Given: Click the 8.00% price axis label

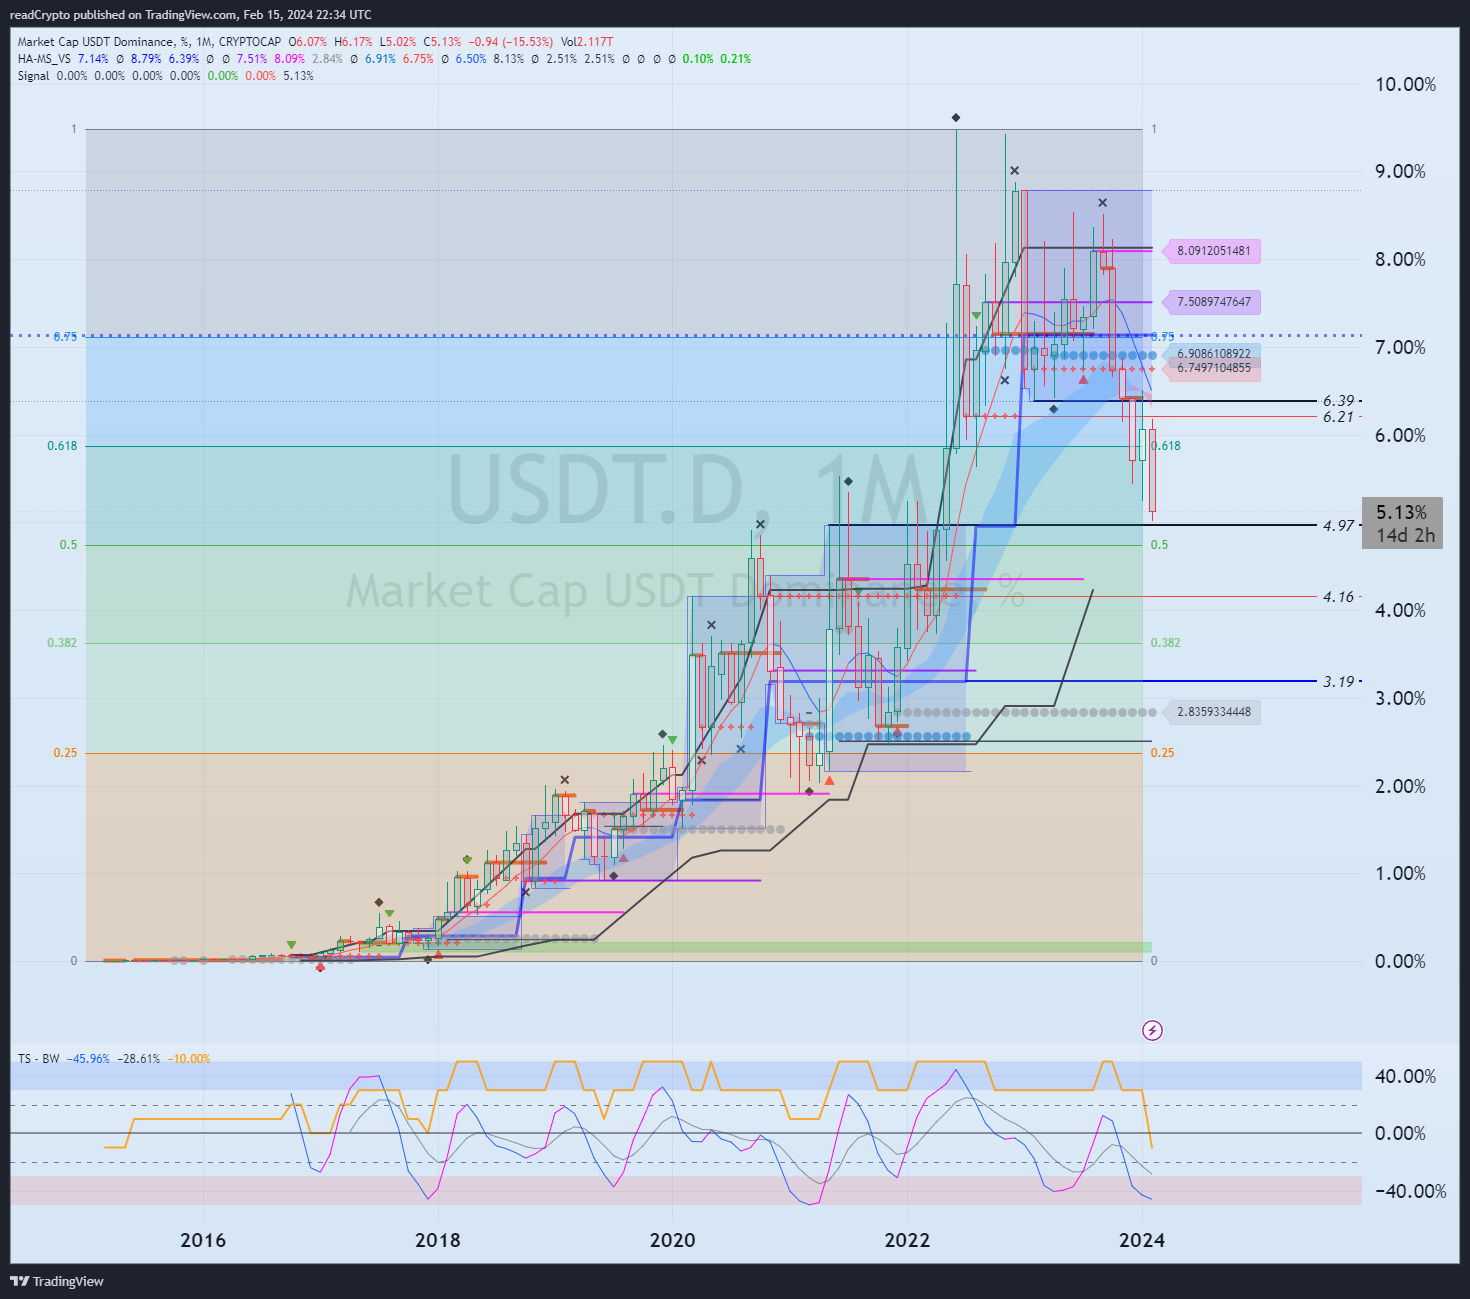Looking at the screenshot, I should pyautogui.click(x=1400, y=259).
